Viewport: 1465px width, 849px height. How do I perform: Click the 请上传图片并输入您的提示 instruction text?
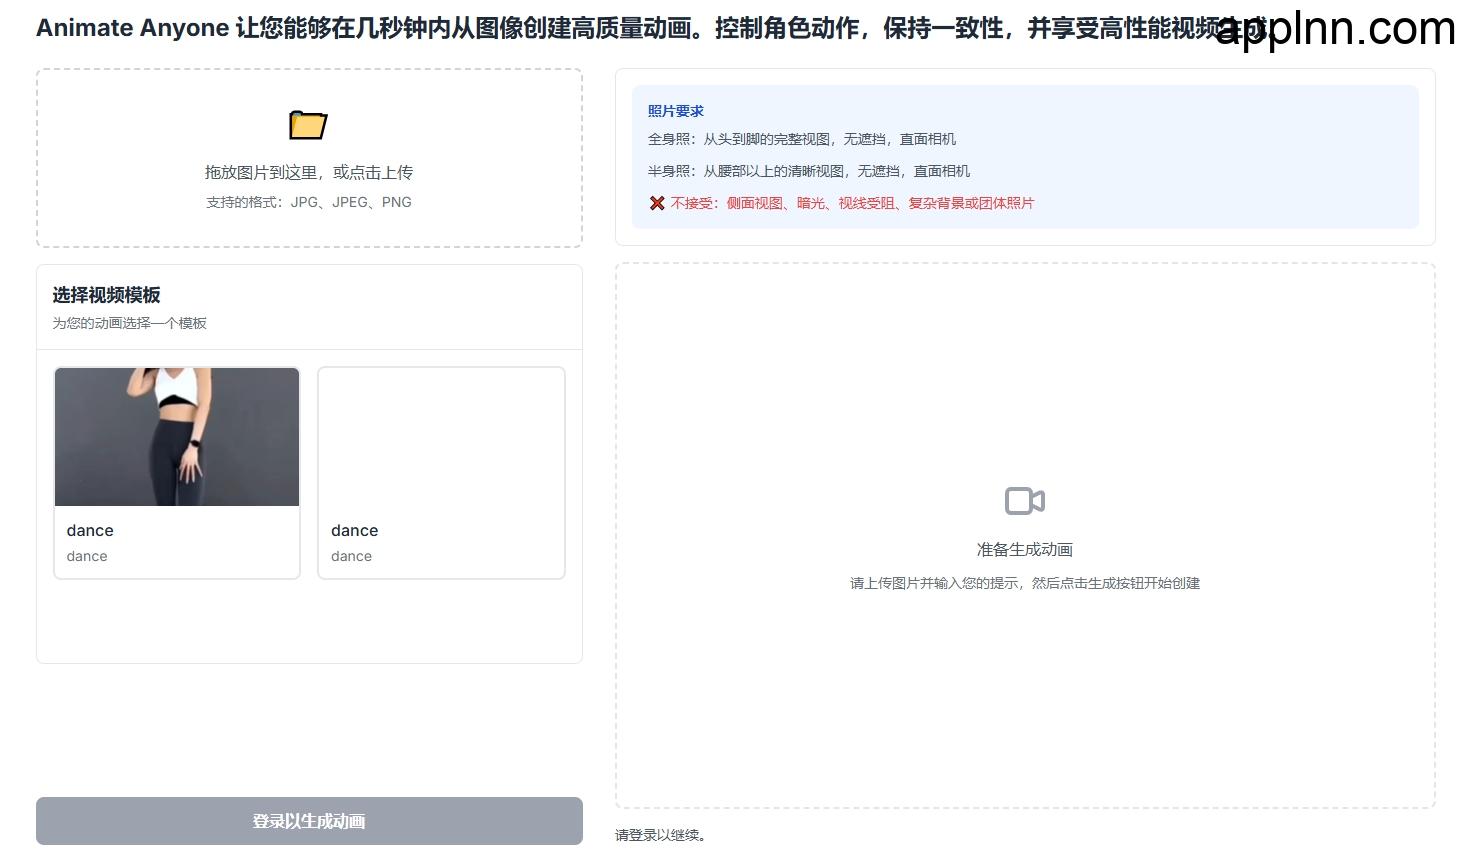click(1025, 583)
